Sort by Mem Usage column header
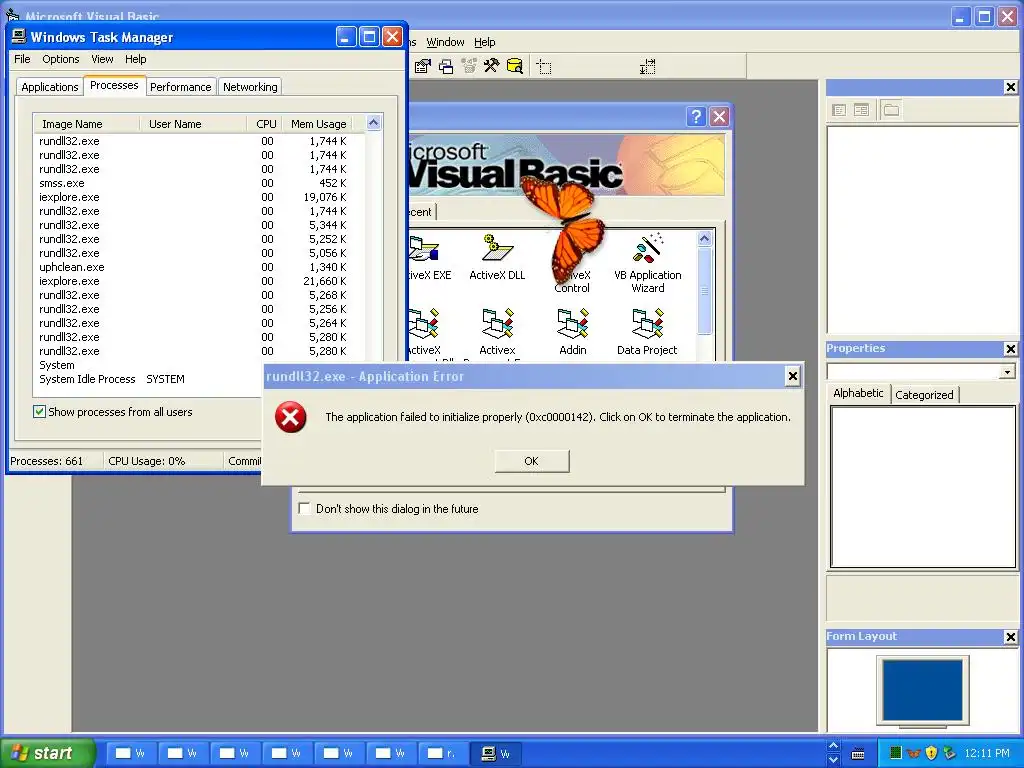Screen dimensions: 1024x768 (x=318, y=123)
